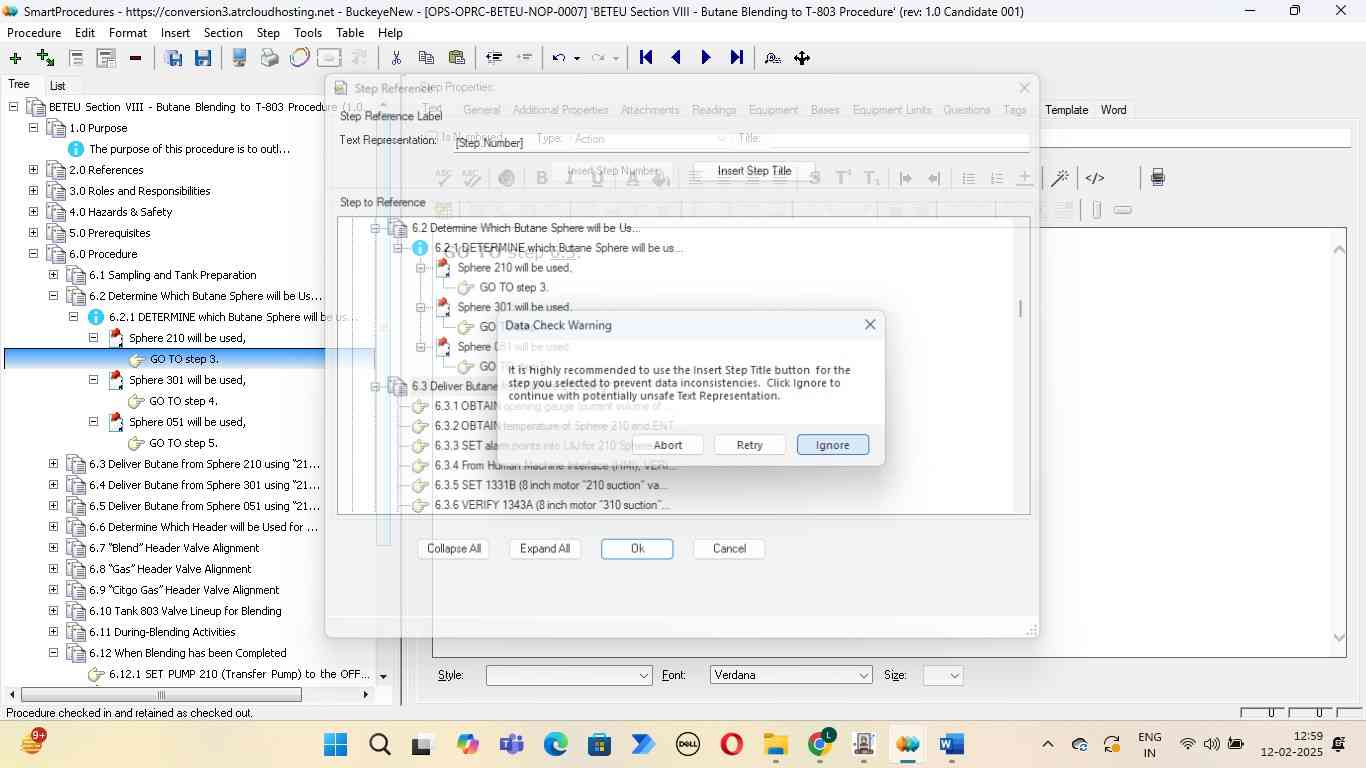Go to previous step arrow icon
The image size is (1366, 768).
(676, 58)
